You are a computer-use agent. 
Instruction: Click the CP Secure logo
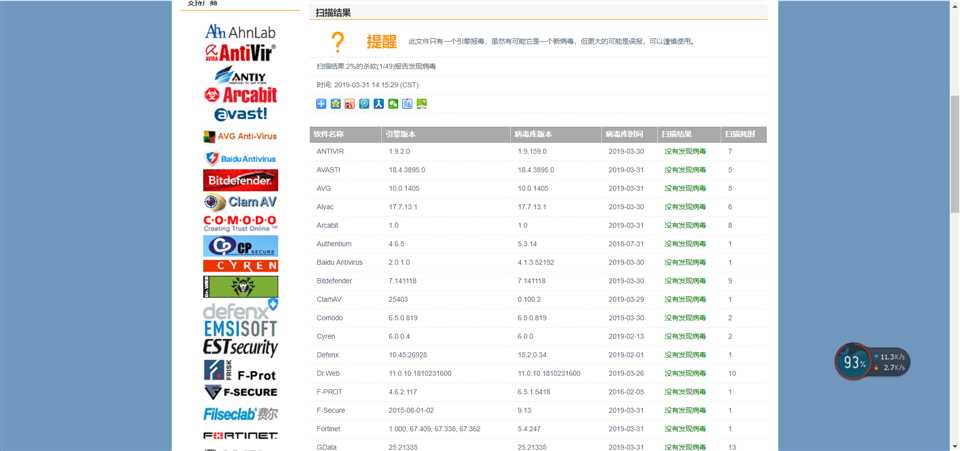click(241, 246)
